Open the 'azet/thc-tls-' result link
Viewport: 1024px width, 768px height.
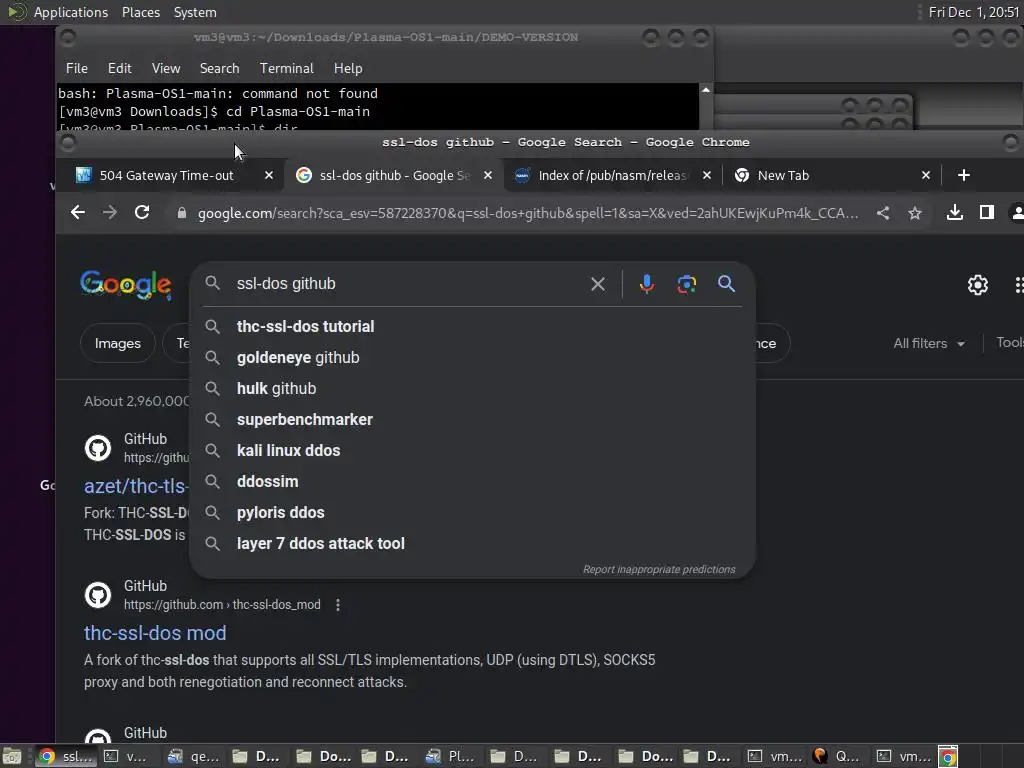pos(136,486)
